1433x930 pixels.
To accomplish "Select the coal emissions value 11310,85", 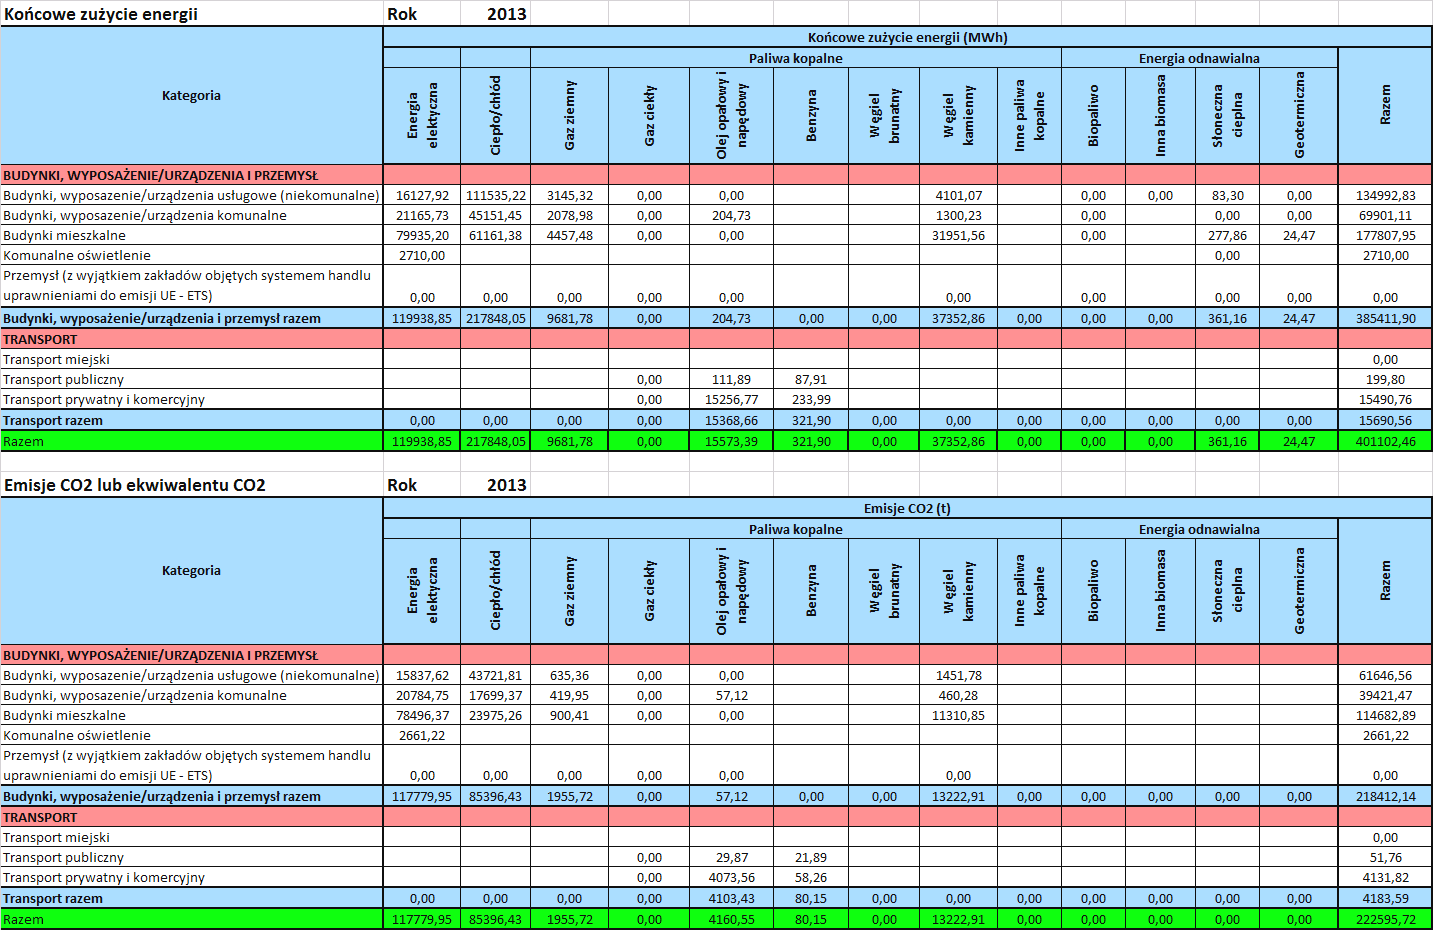I will click(x=958, y=715).
